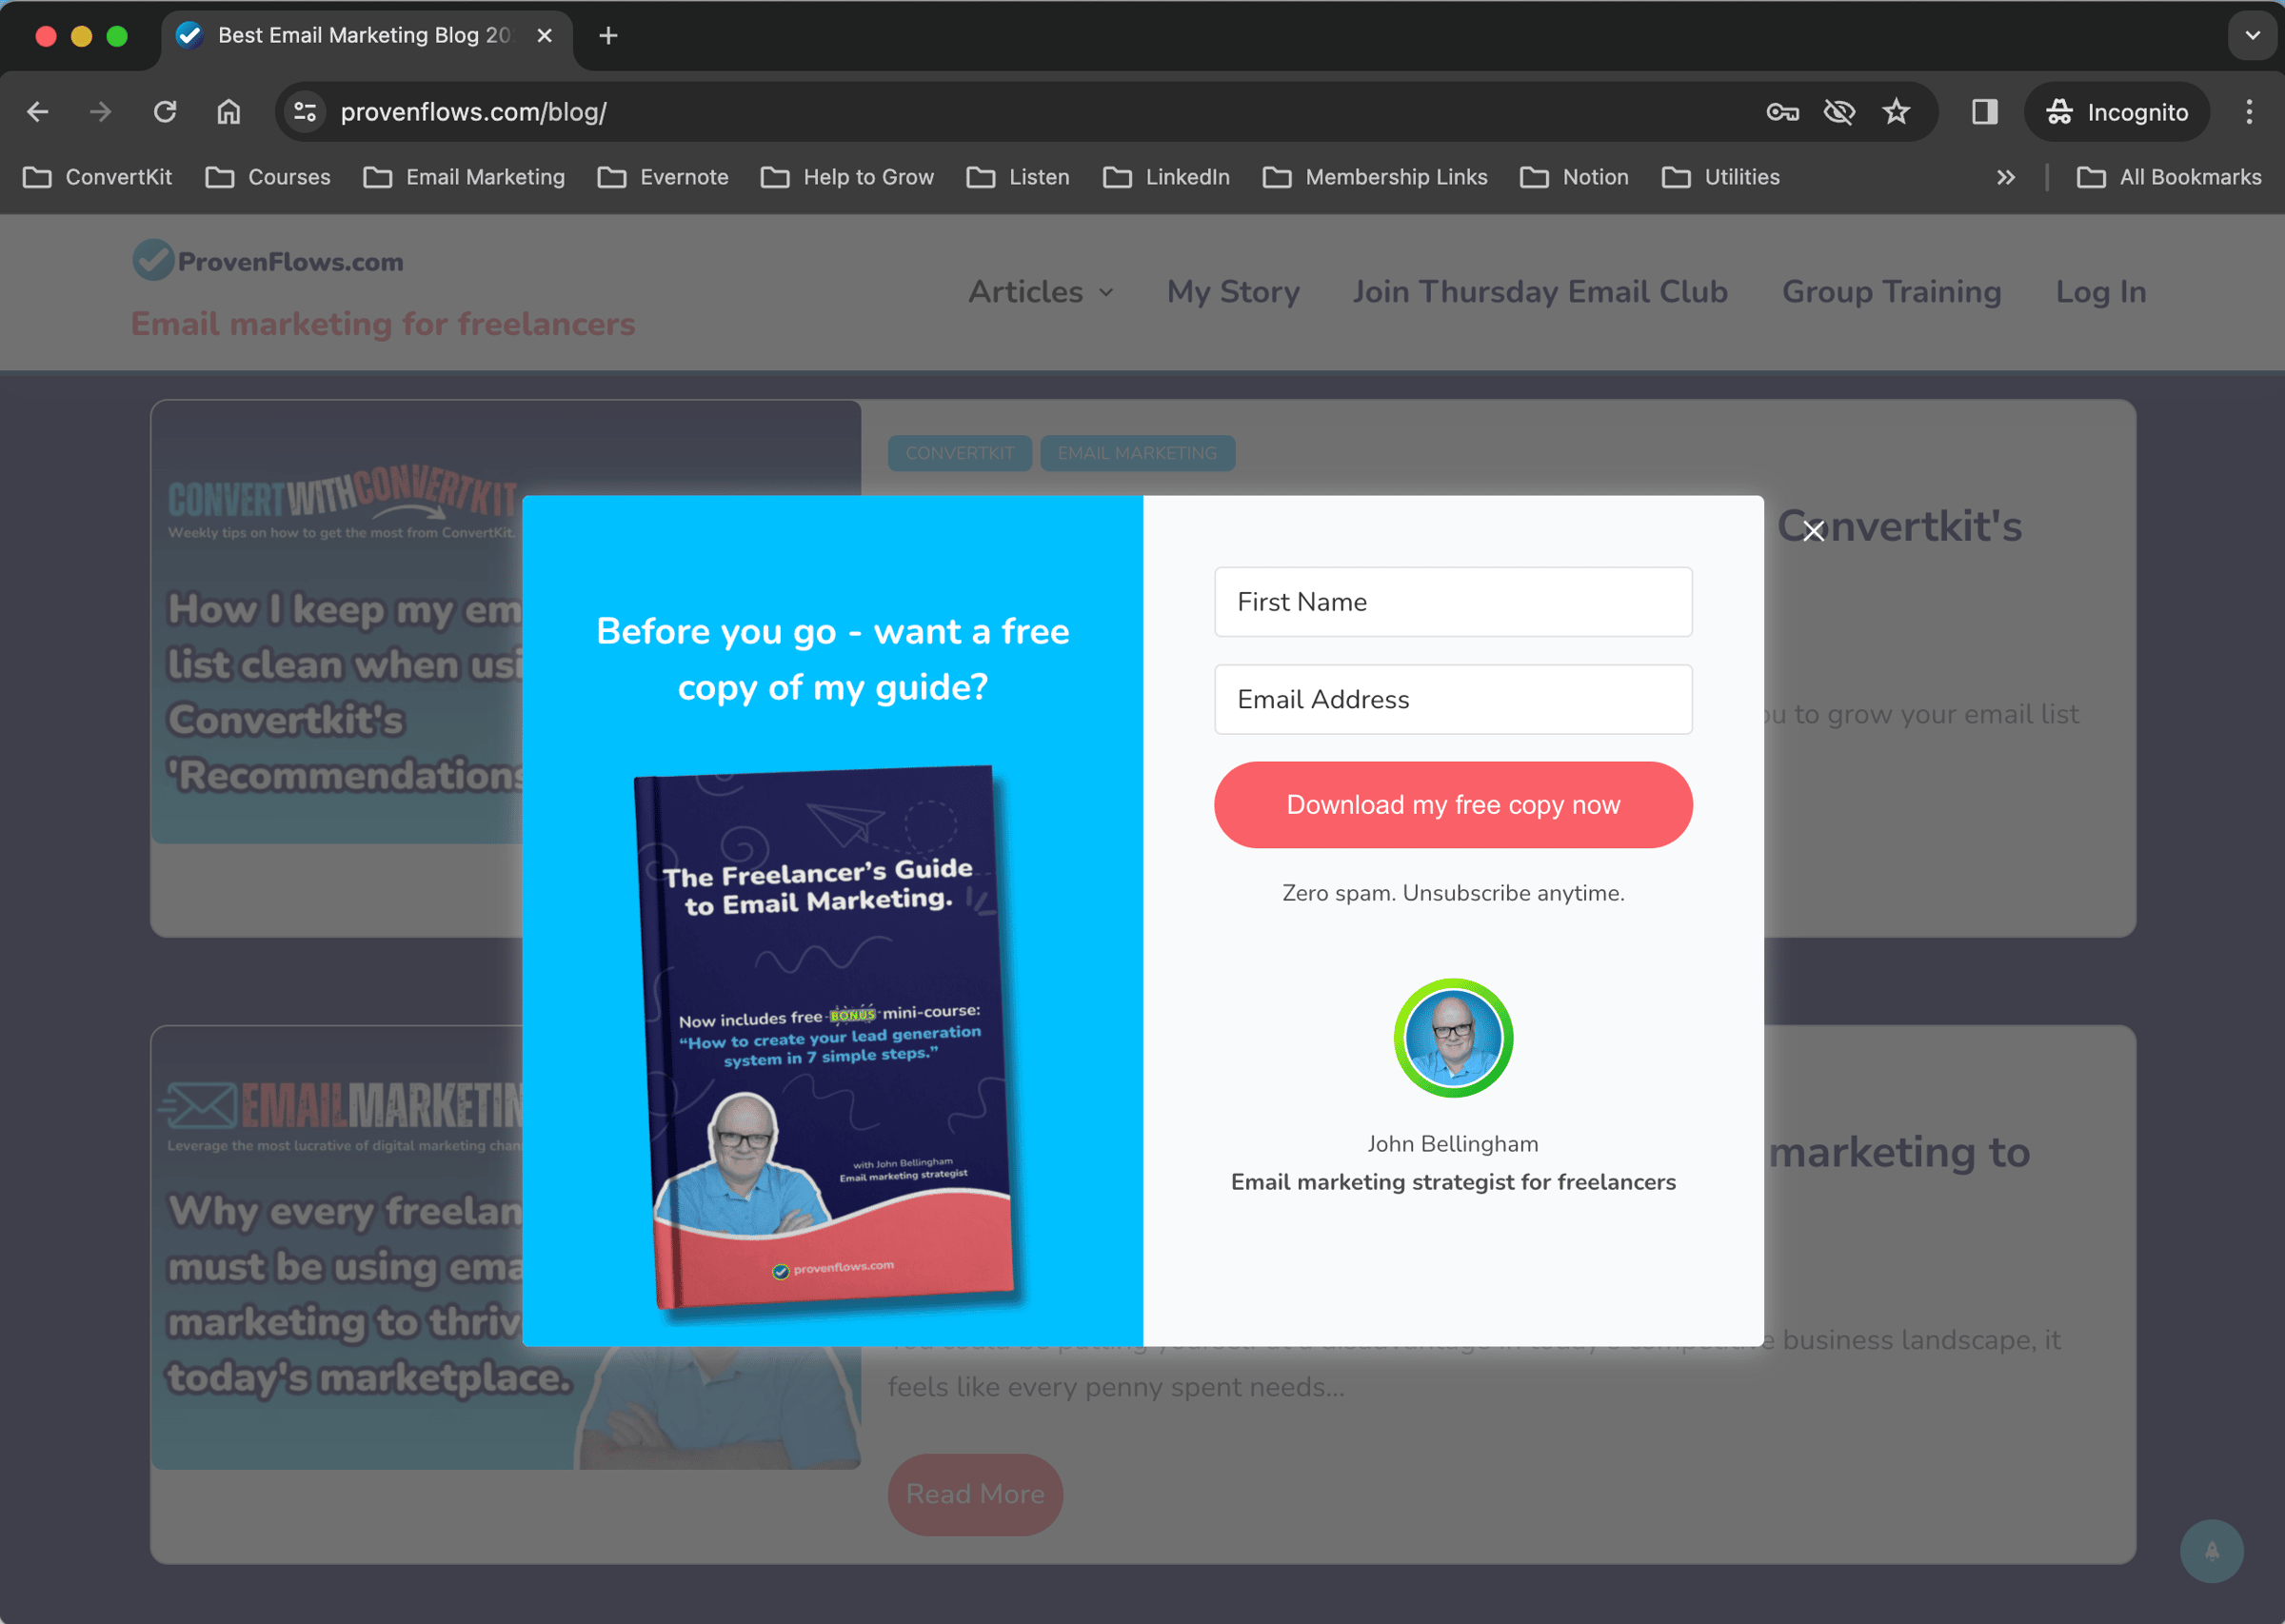Open the Listen bookmarks folder
The image size is (2285, 1624).
click(x=1019, y=177)
